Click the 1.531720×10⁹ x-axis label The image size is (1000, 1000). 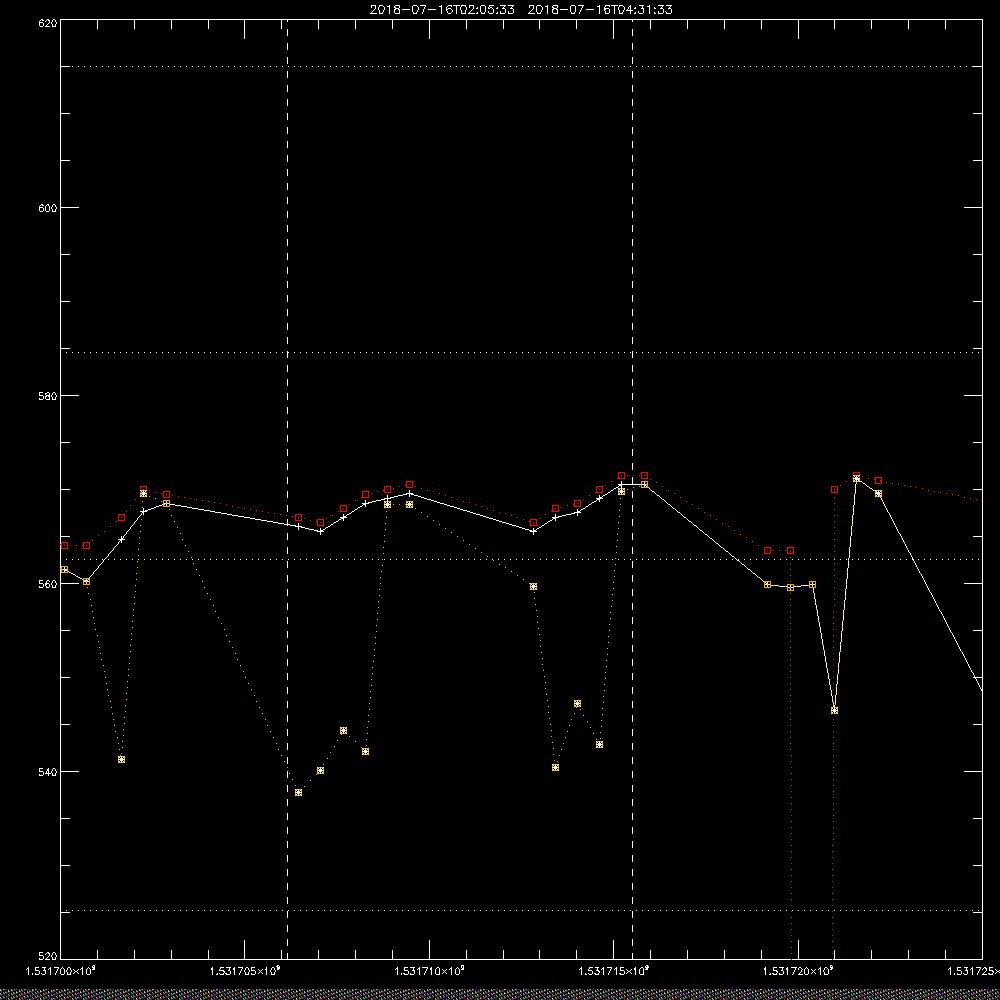point(798,971)
